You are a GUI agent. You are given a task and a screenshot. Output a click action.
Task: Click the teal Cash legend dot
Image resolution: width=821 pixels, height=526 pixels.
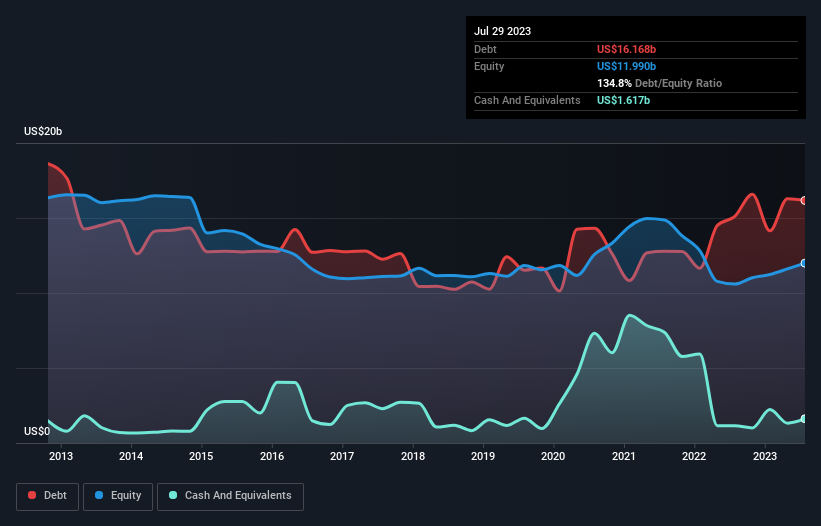pos(173,495)
